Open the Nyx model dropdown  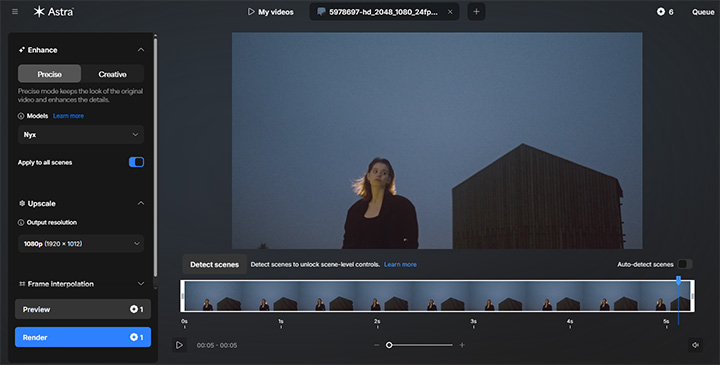81,135
